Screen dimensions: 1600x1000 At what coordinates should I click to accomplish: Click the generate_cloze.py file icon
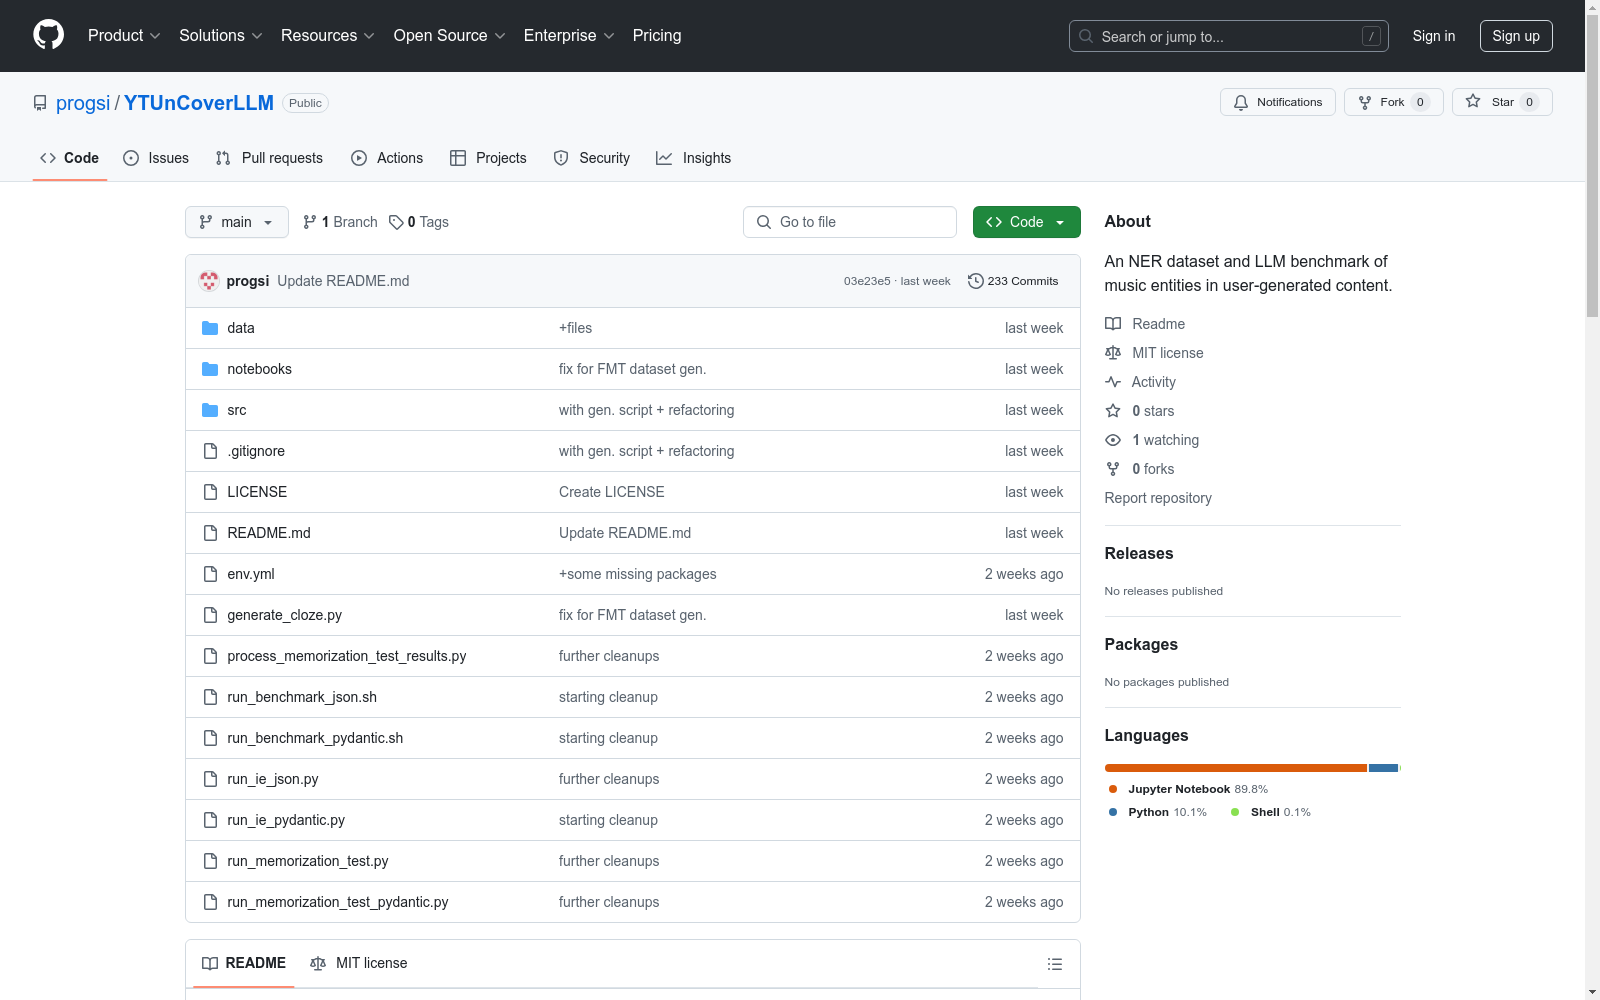(210, 615)
